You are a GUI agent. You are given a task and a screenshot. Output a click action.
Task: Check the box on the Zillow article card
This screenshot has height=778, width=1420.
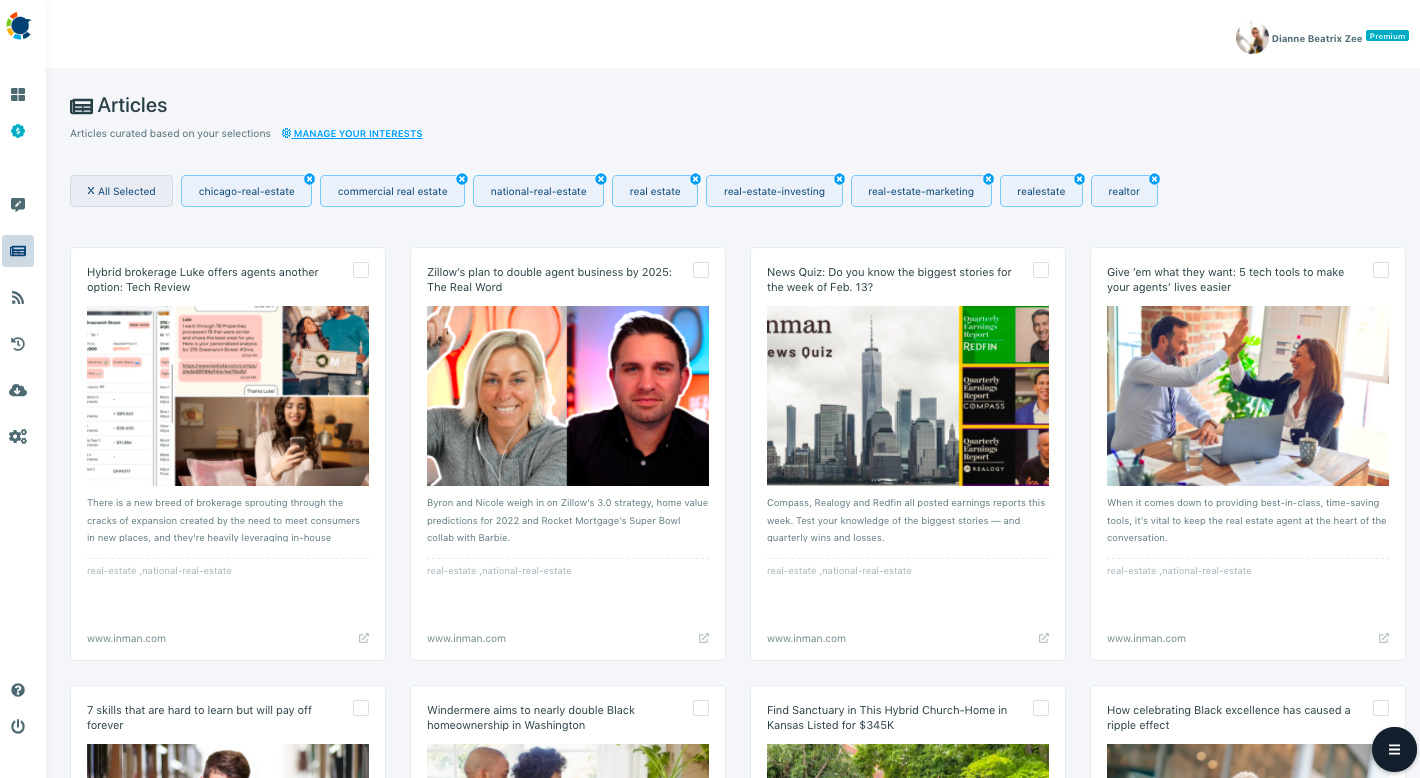tap(701, 269)
